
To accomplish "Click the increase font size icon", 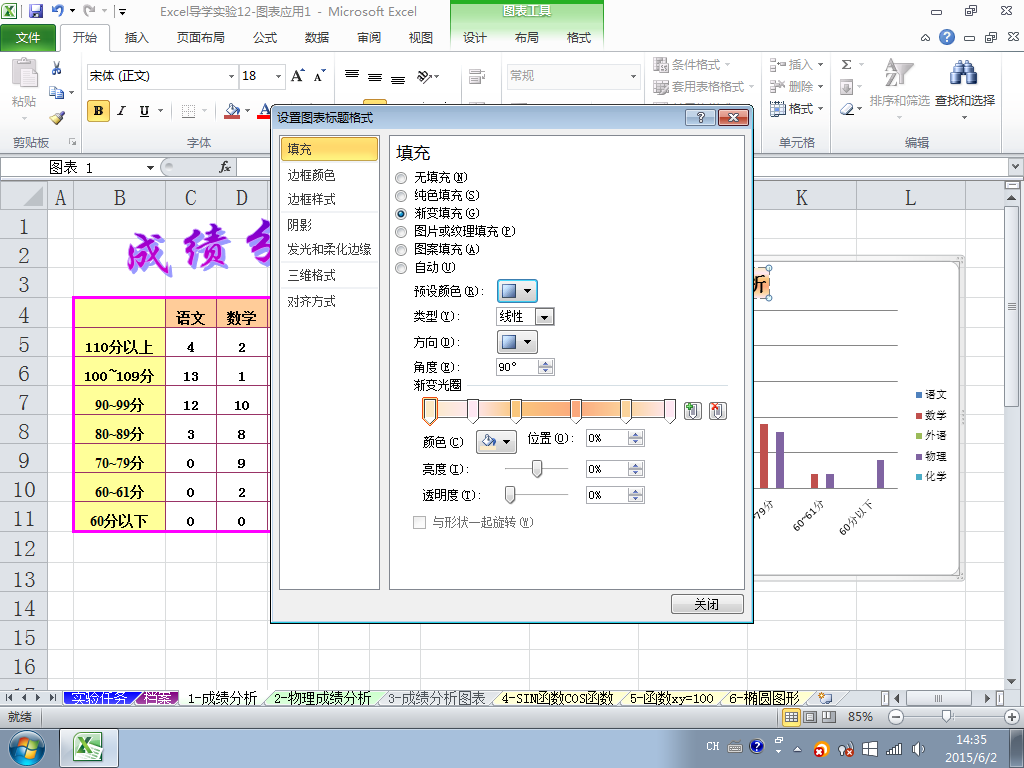I will click(297, 76).
